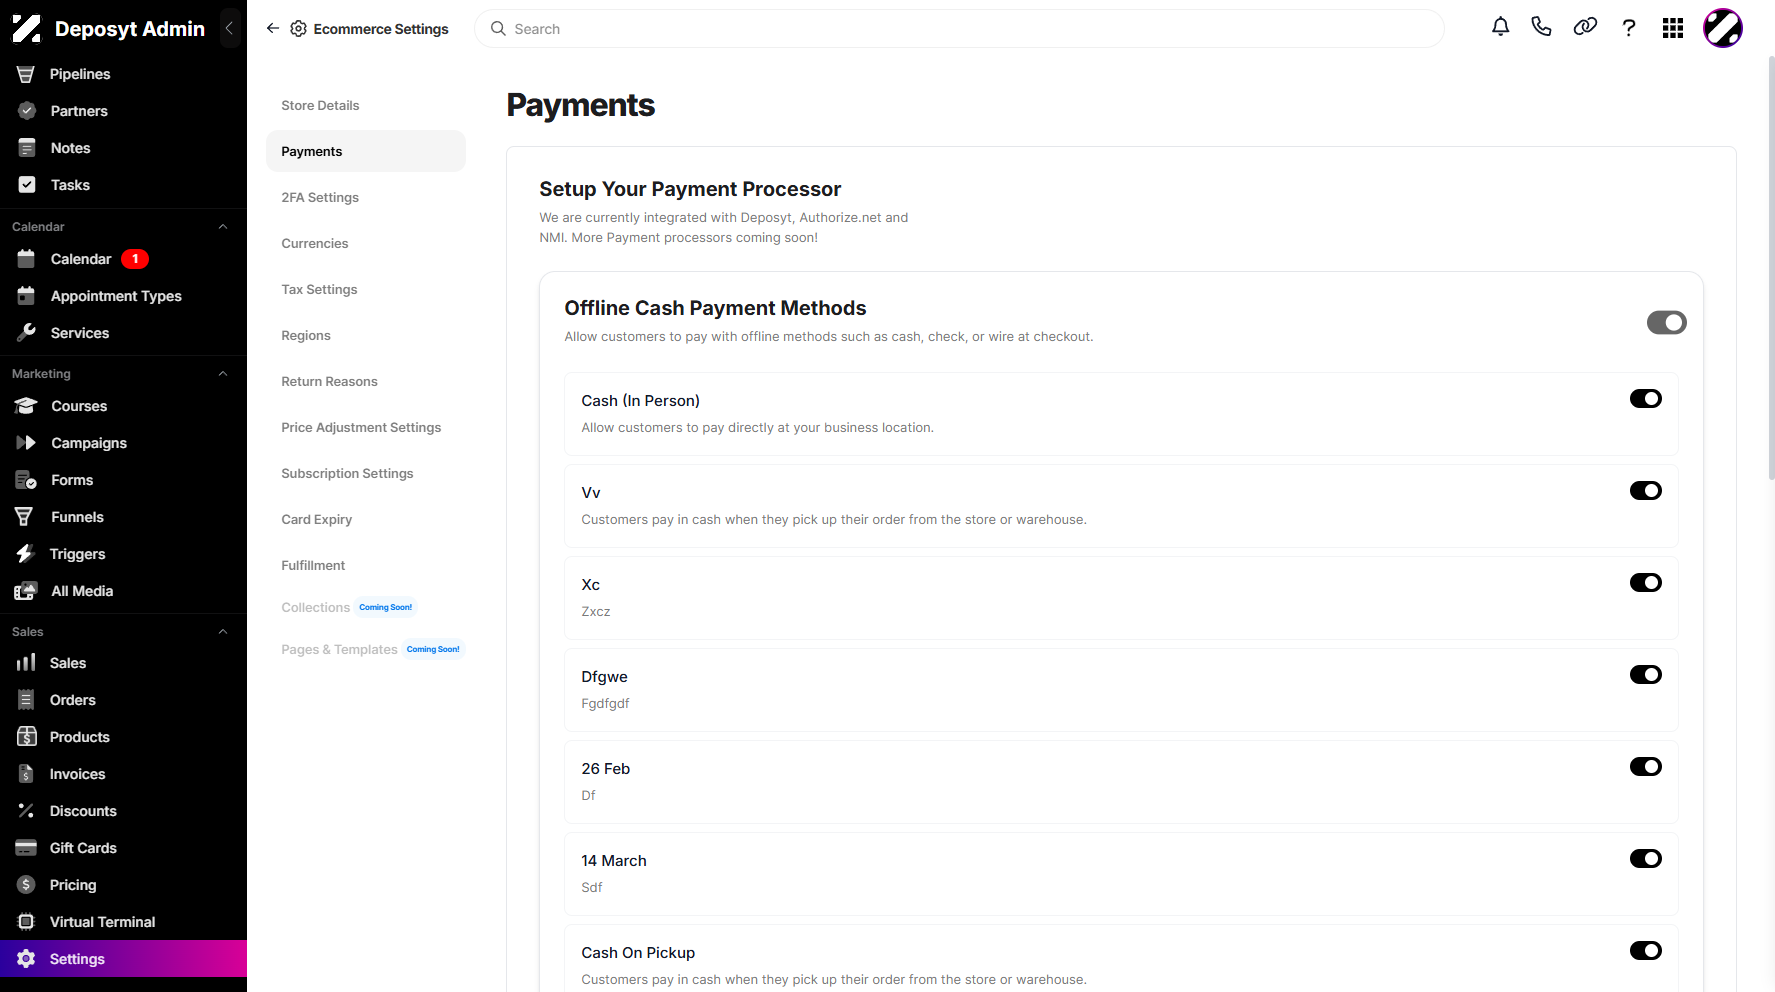Screen dimensions: 1775x992
Task: Collapse the Calendar sidebar section
Action: click(x=223, y=227)
